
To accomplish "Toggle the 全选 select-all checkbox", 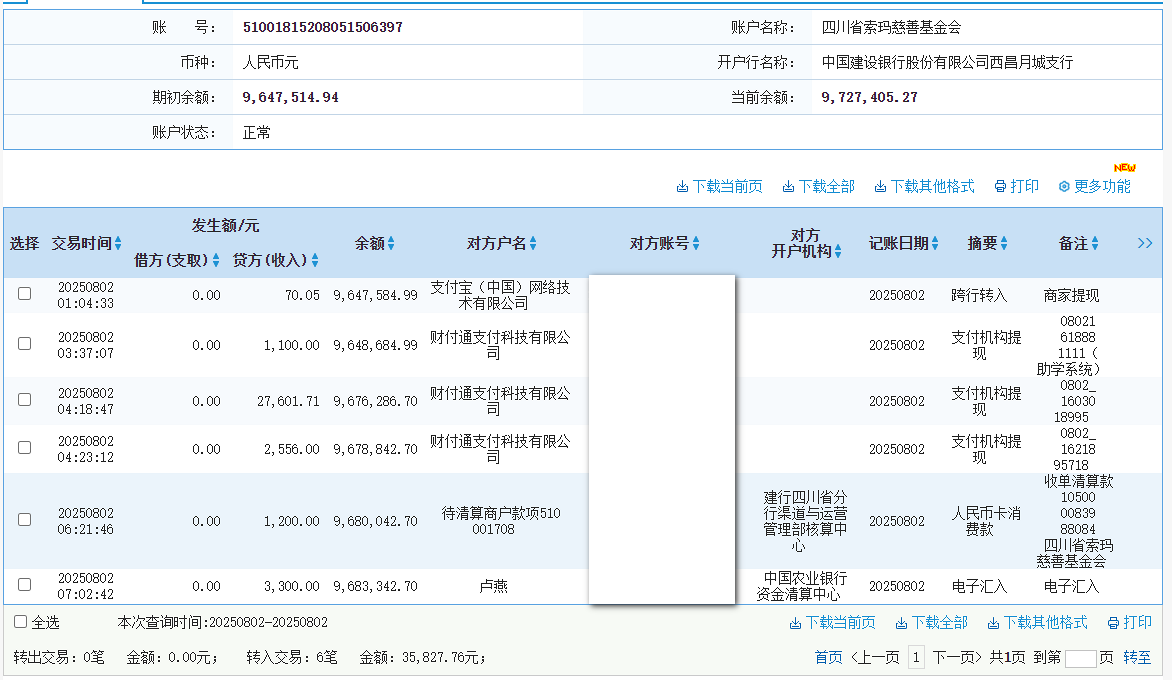I will click(21, 622).
